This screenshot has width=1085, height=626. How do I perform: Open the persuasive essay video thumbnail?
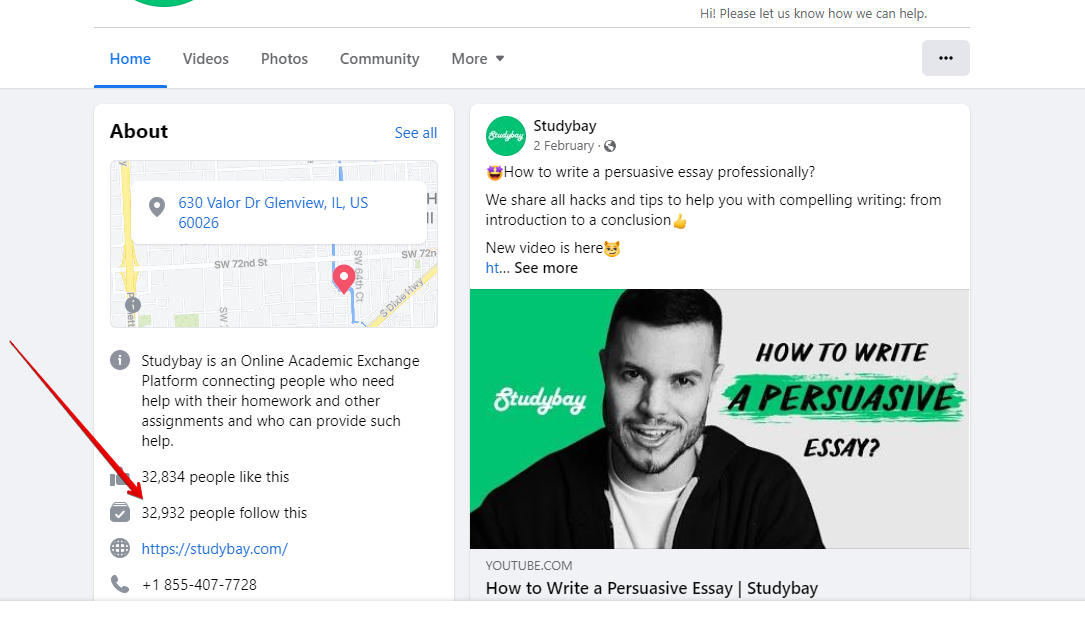pyautogui.click(x=720, y=418)
